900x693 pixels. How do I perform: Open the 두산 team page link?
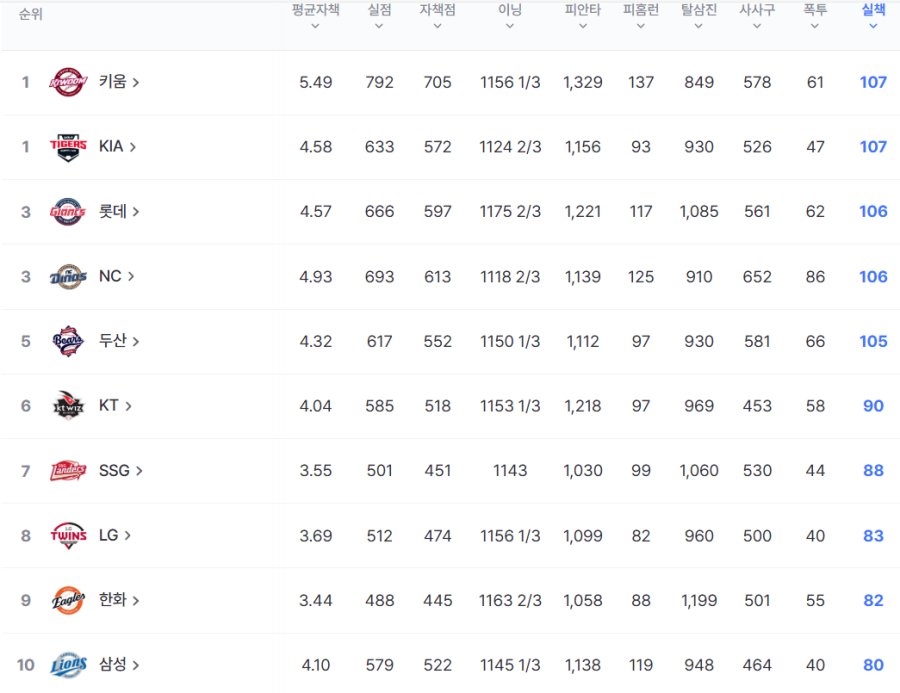point(118,341)
